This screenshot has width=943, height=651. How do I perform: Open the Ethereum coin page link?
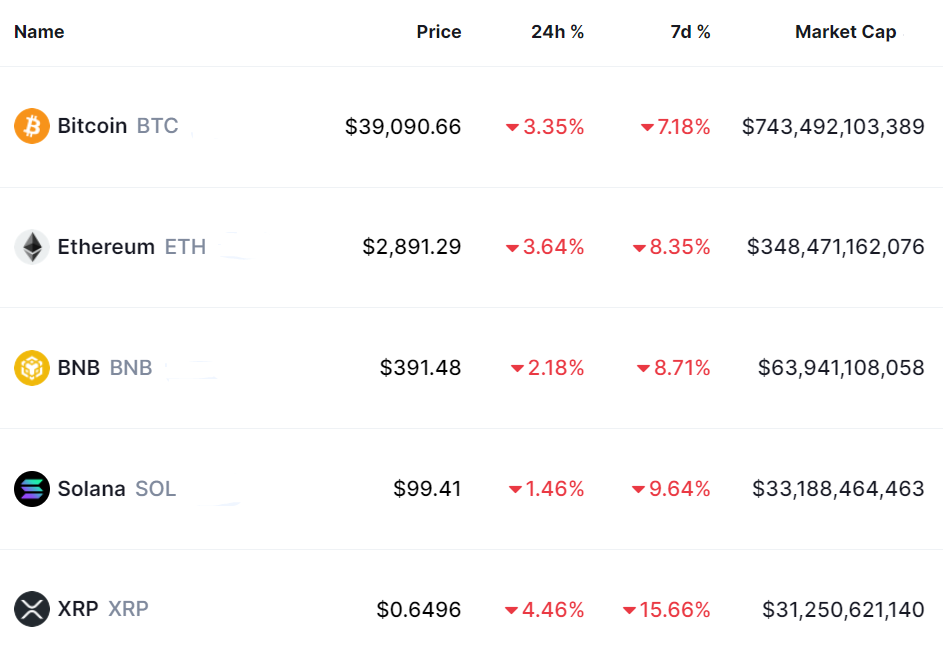tap(106, 247)
